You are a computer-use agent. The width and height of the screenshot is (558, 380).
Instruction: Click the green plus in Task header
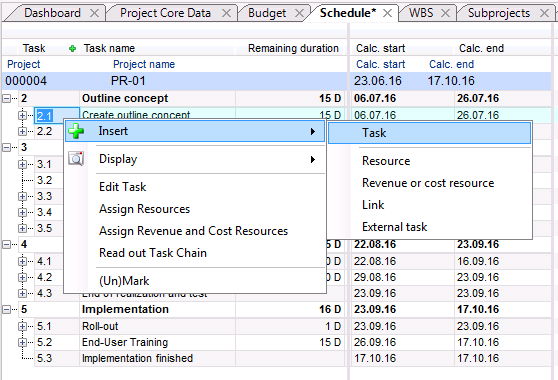[x=72, y=49]
